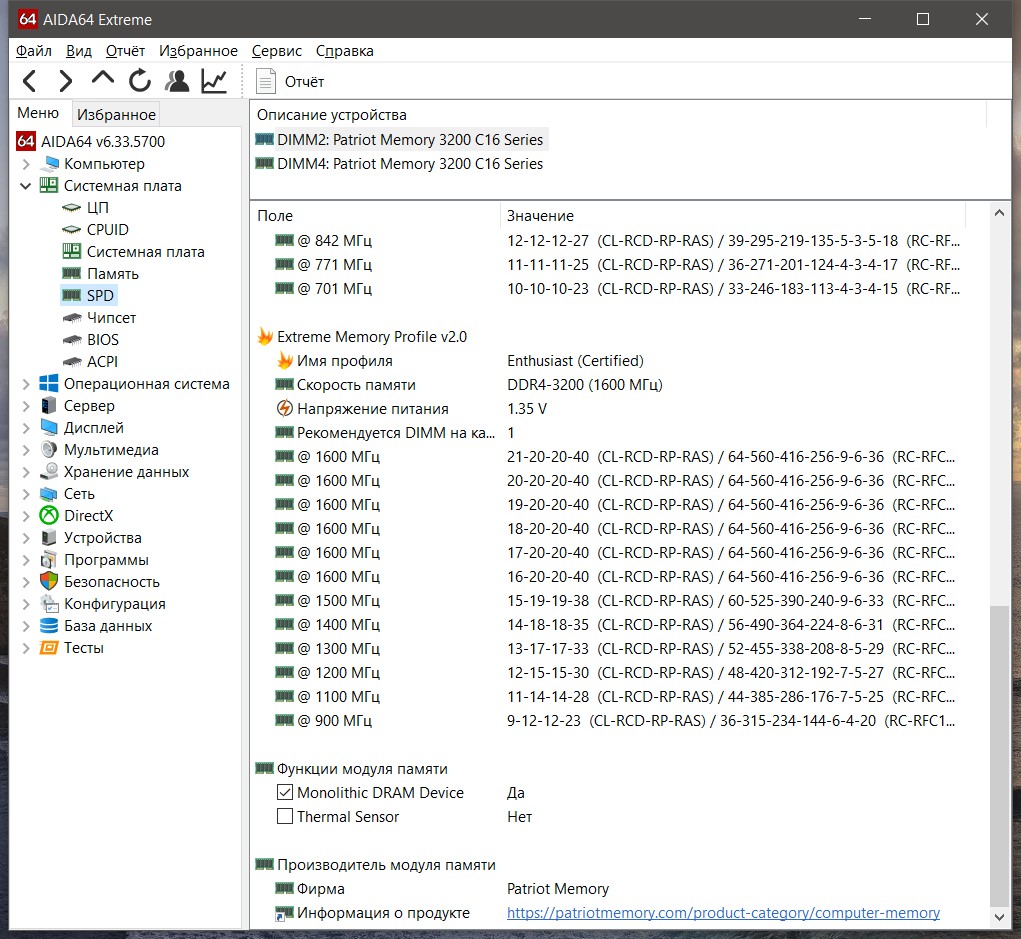Open the user feedback toolbar icon
This screenshot has width=1021, height=939.
click(x=177, y=81)
